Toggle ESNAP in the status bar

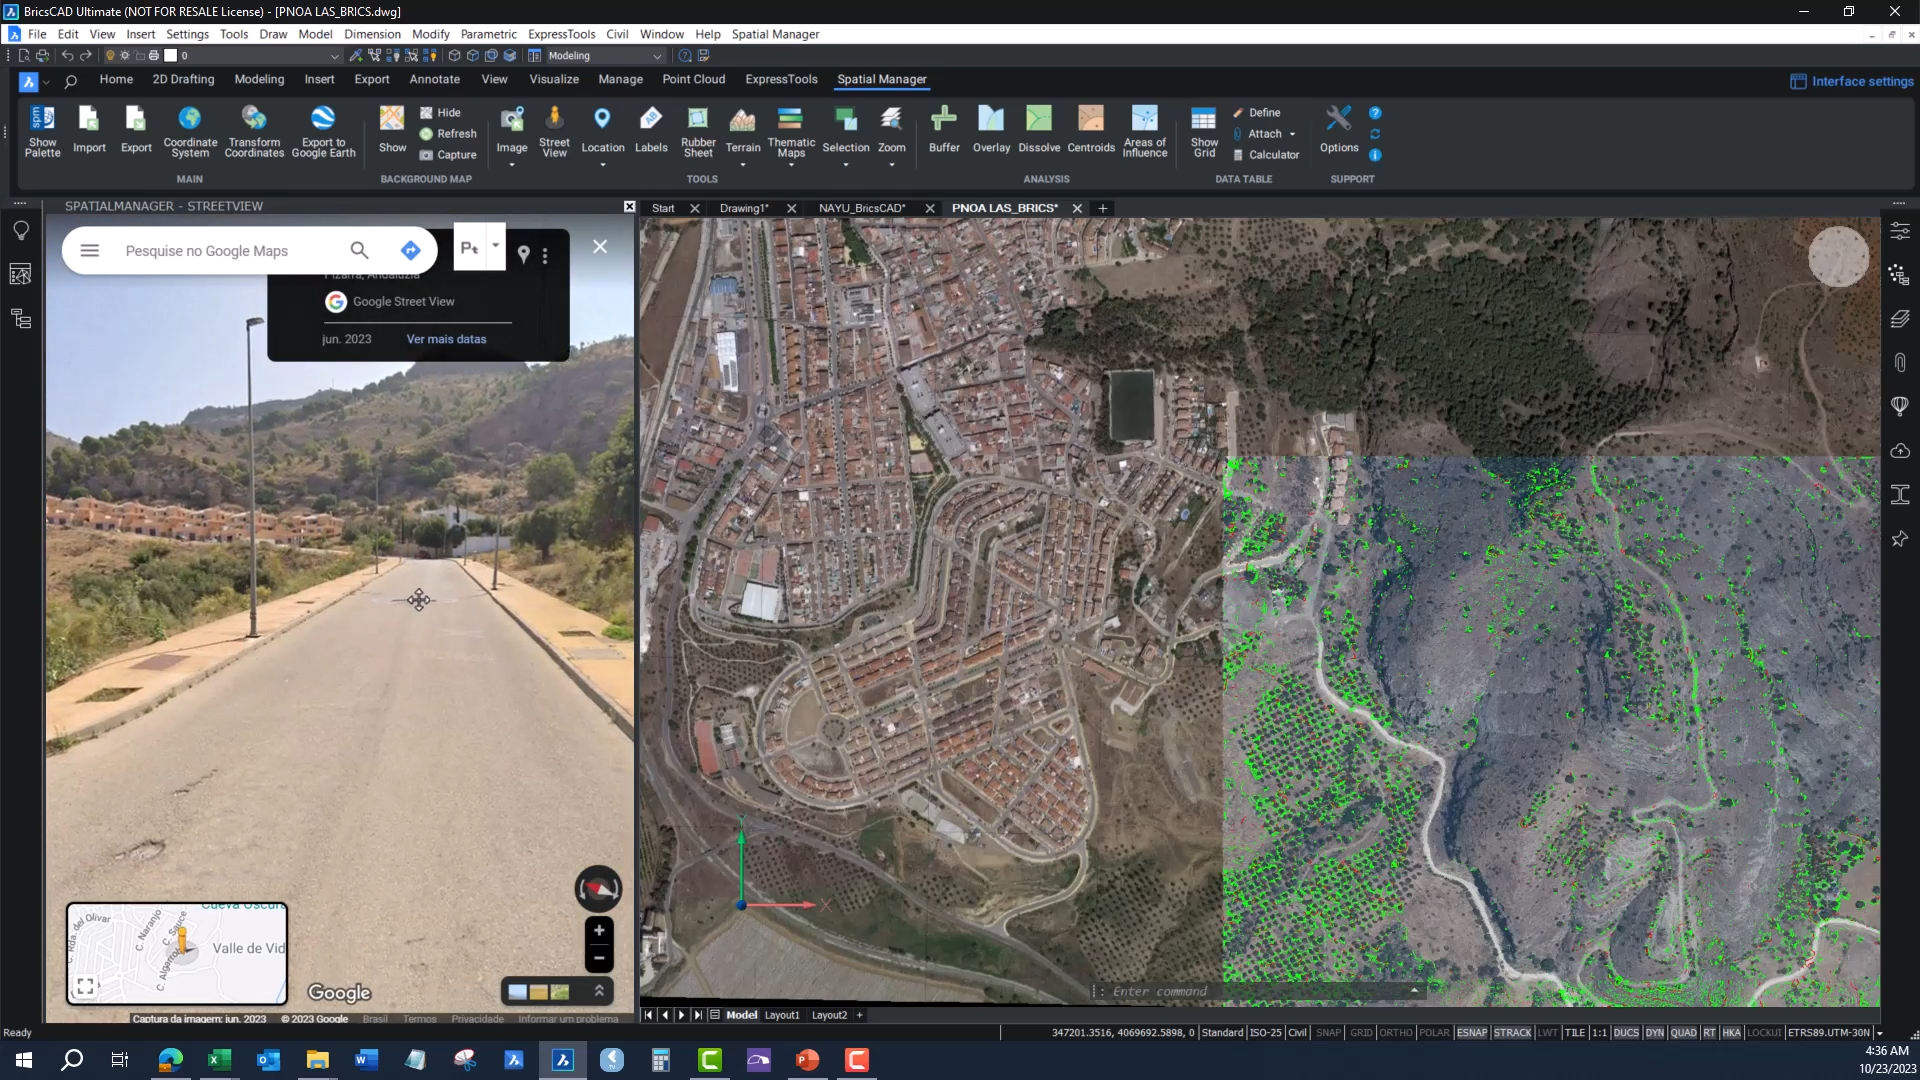pos(1472,1033)
